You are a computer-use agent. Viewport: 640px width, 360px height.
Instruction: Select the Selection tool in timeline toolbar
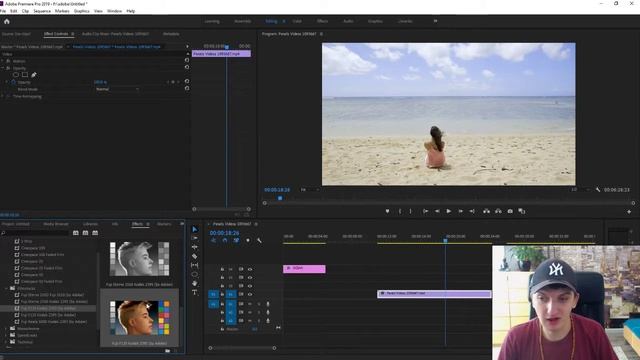(x=195, y=229)
